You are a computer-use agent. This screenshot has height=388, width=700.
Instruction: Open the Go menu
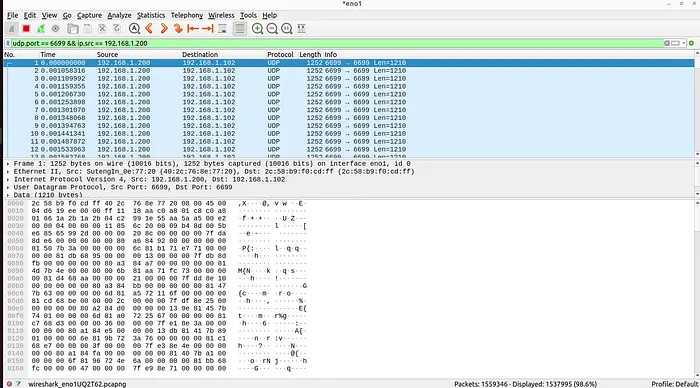(x=67, y=15)
